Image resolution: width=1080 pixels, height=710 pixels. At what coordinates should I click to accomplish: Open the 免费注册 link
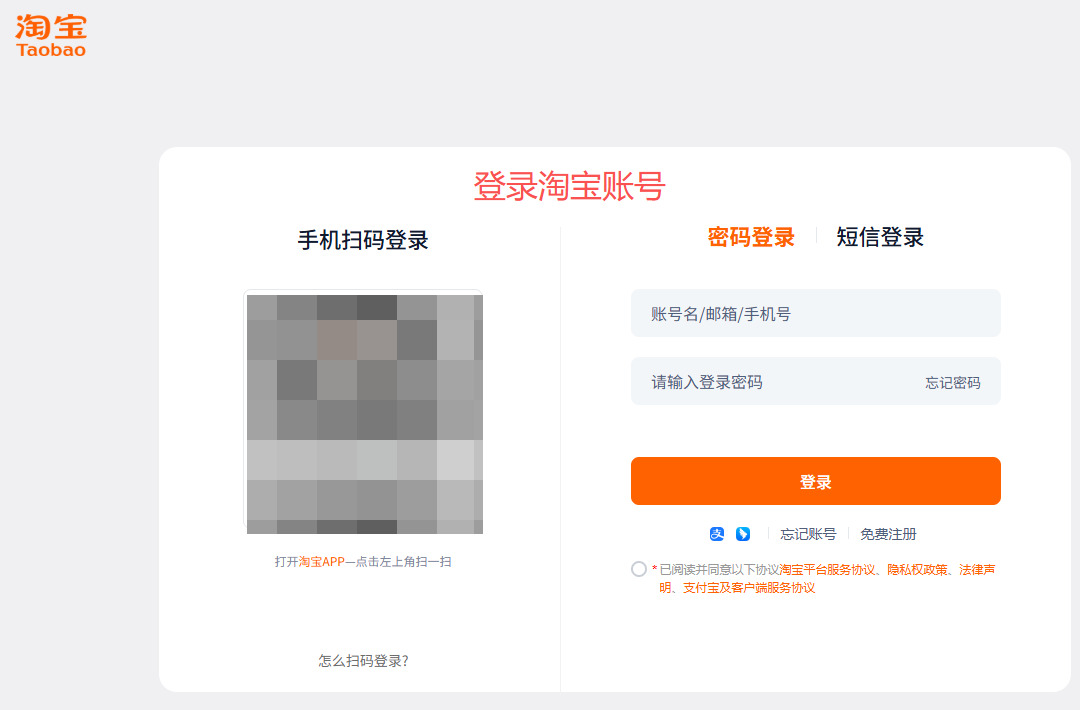[x=888, y=534]
